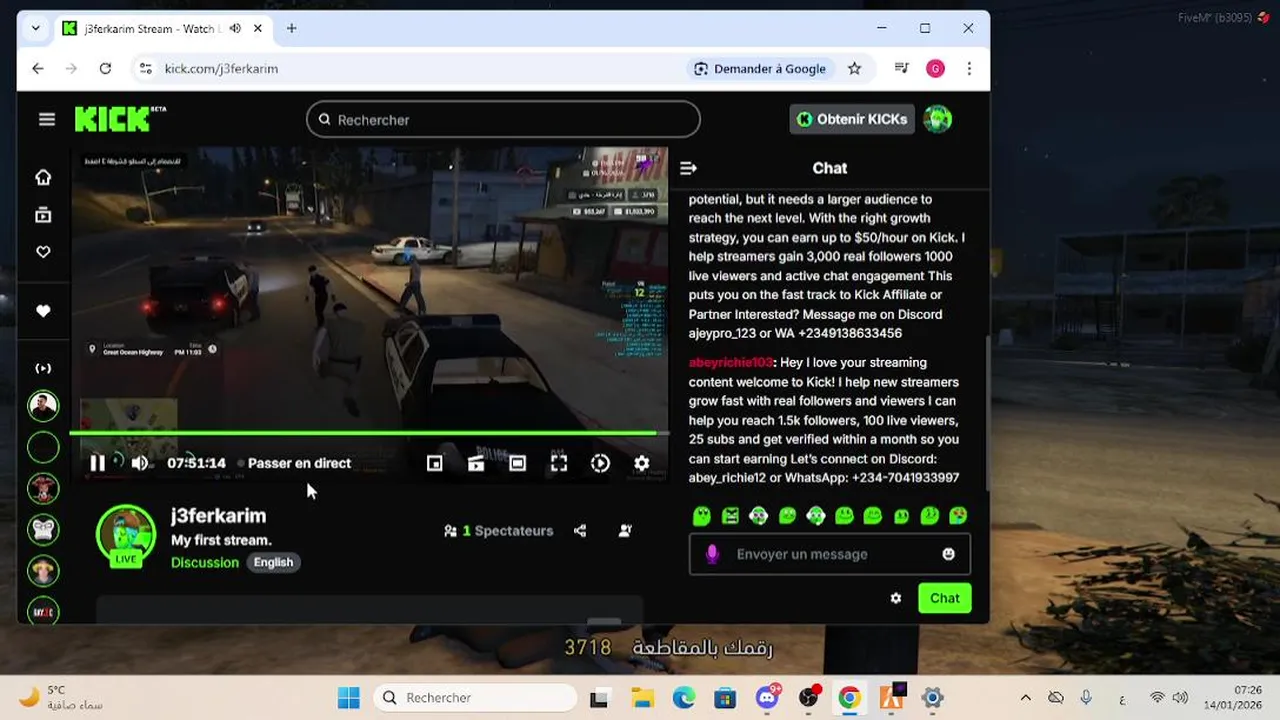Open Windows Start menu
Screen dimensions: 1280x720
[x=348, y=697]
